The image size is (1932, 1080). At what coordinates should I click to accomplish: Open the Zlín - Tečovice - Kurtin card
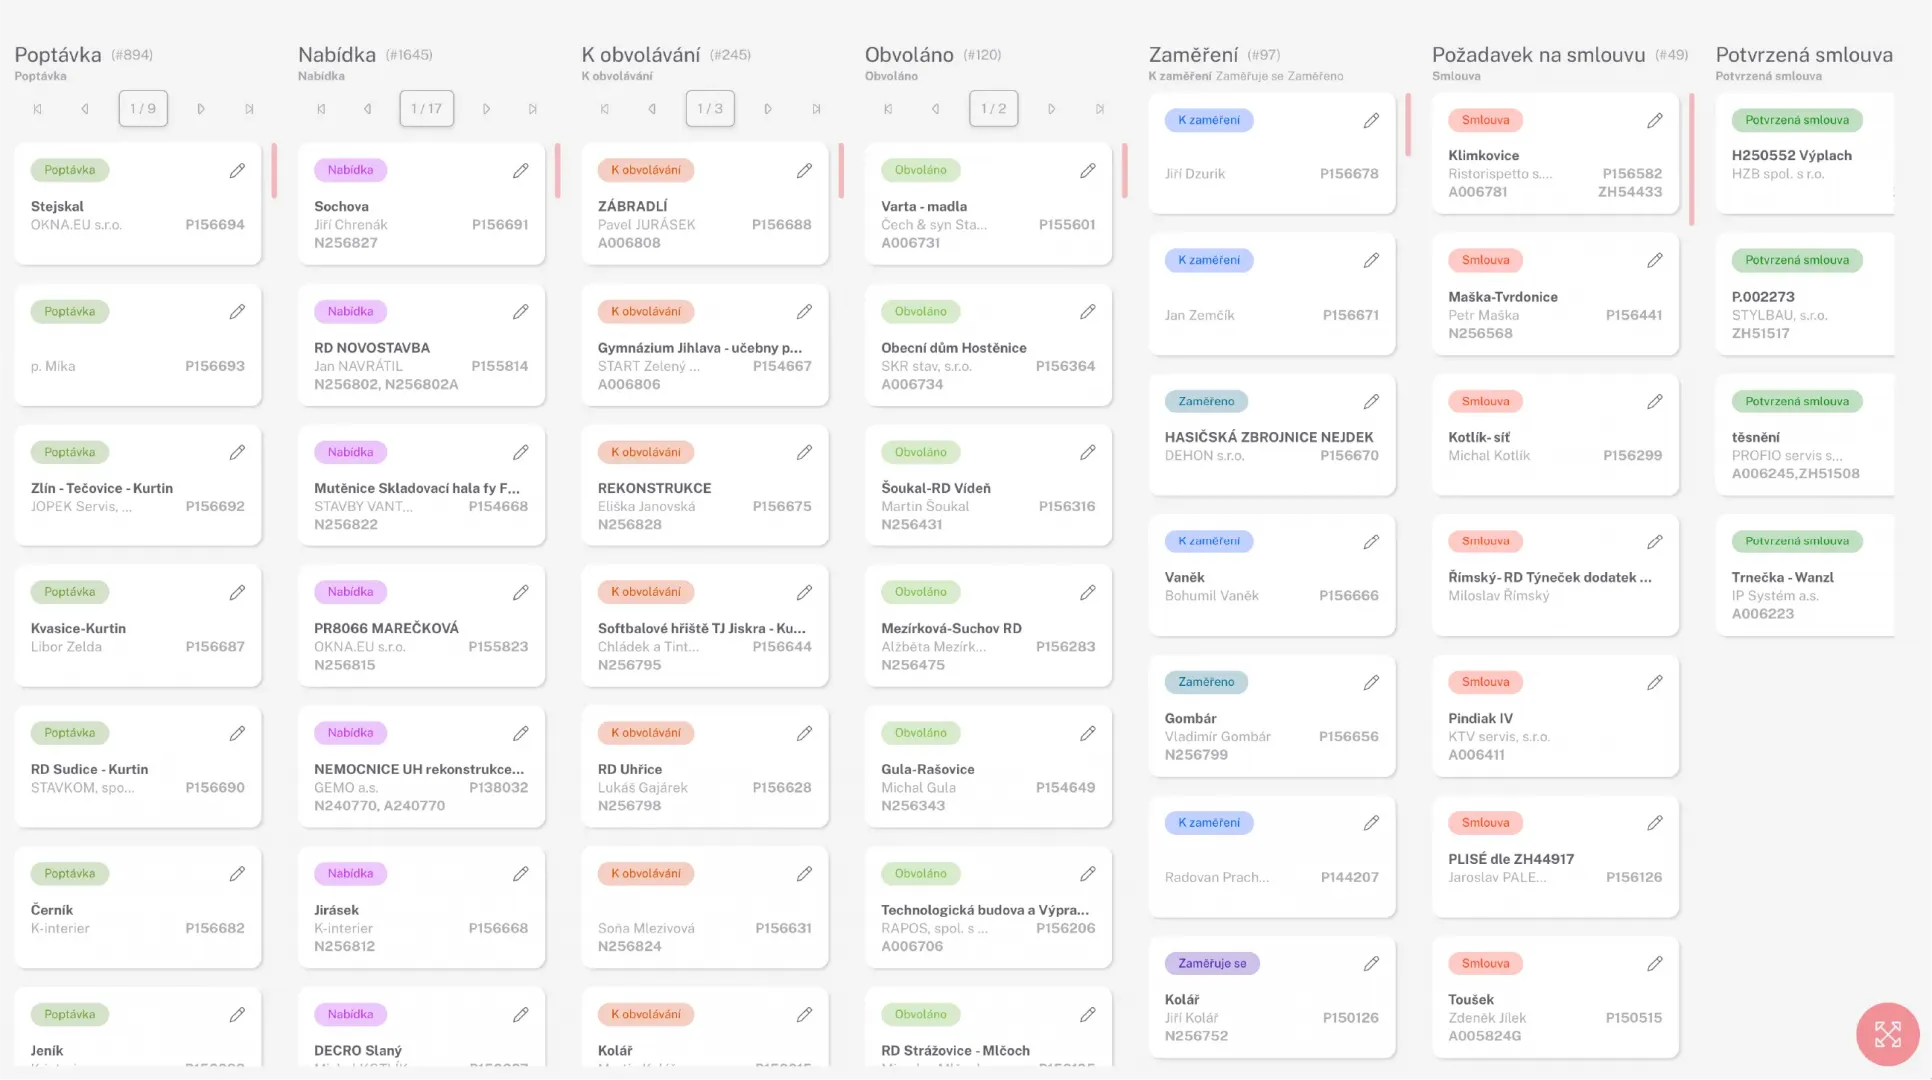click(x=102, y=488)
